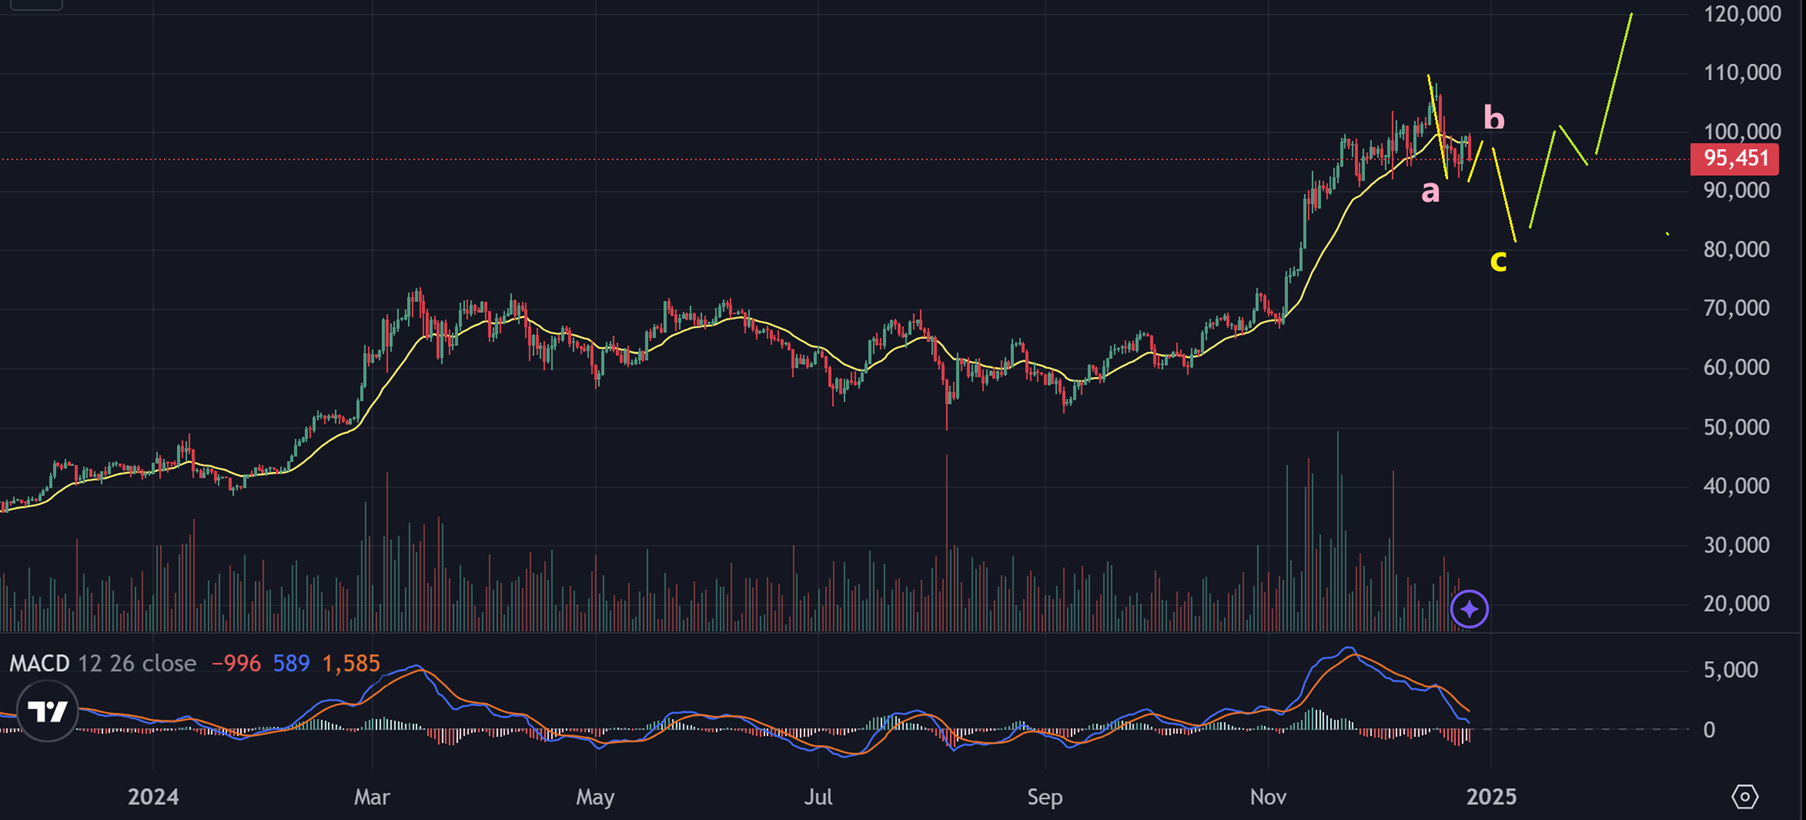Click the Jul label on time axis
The height and width of the screenshot is (820, 1806).
818,797
